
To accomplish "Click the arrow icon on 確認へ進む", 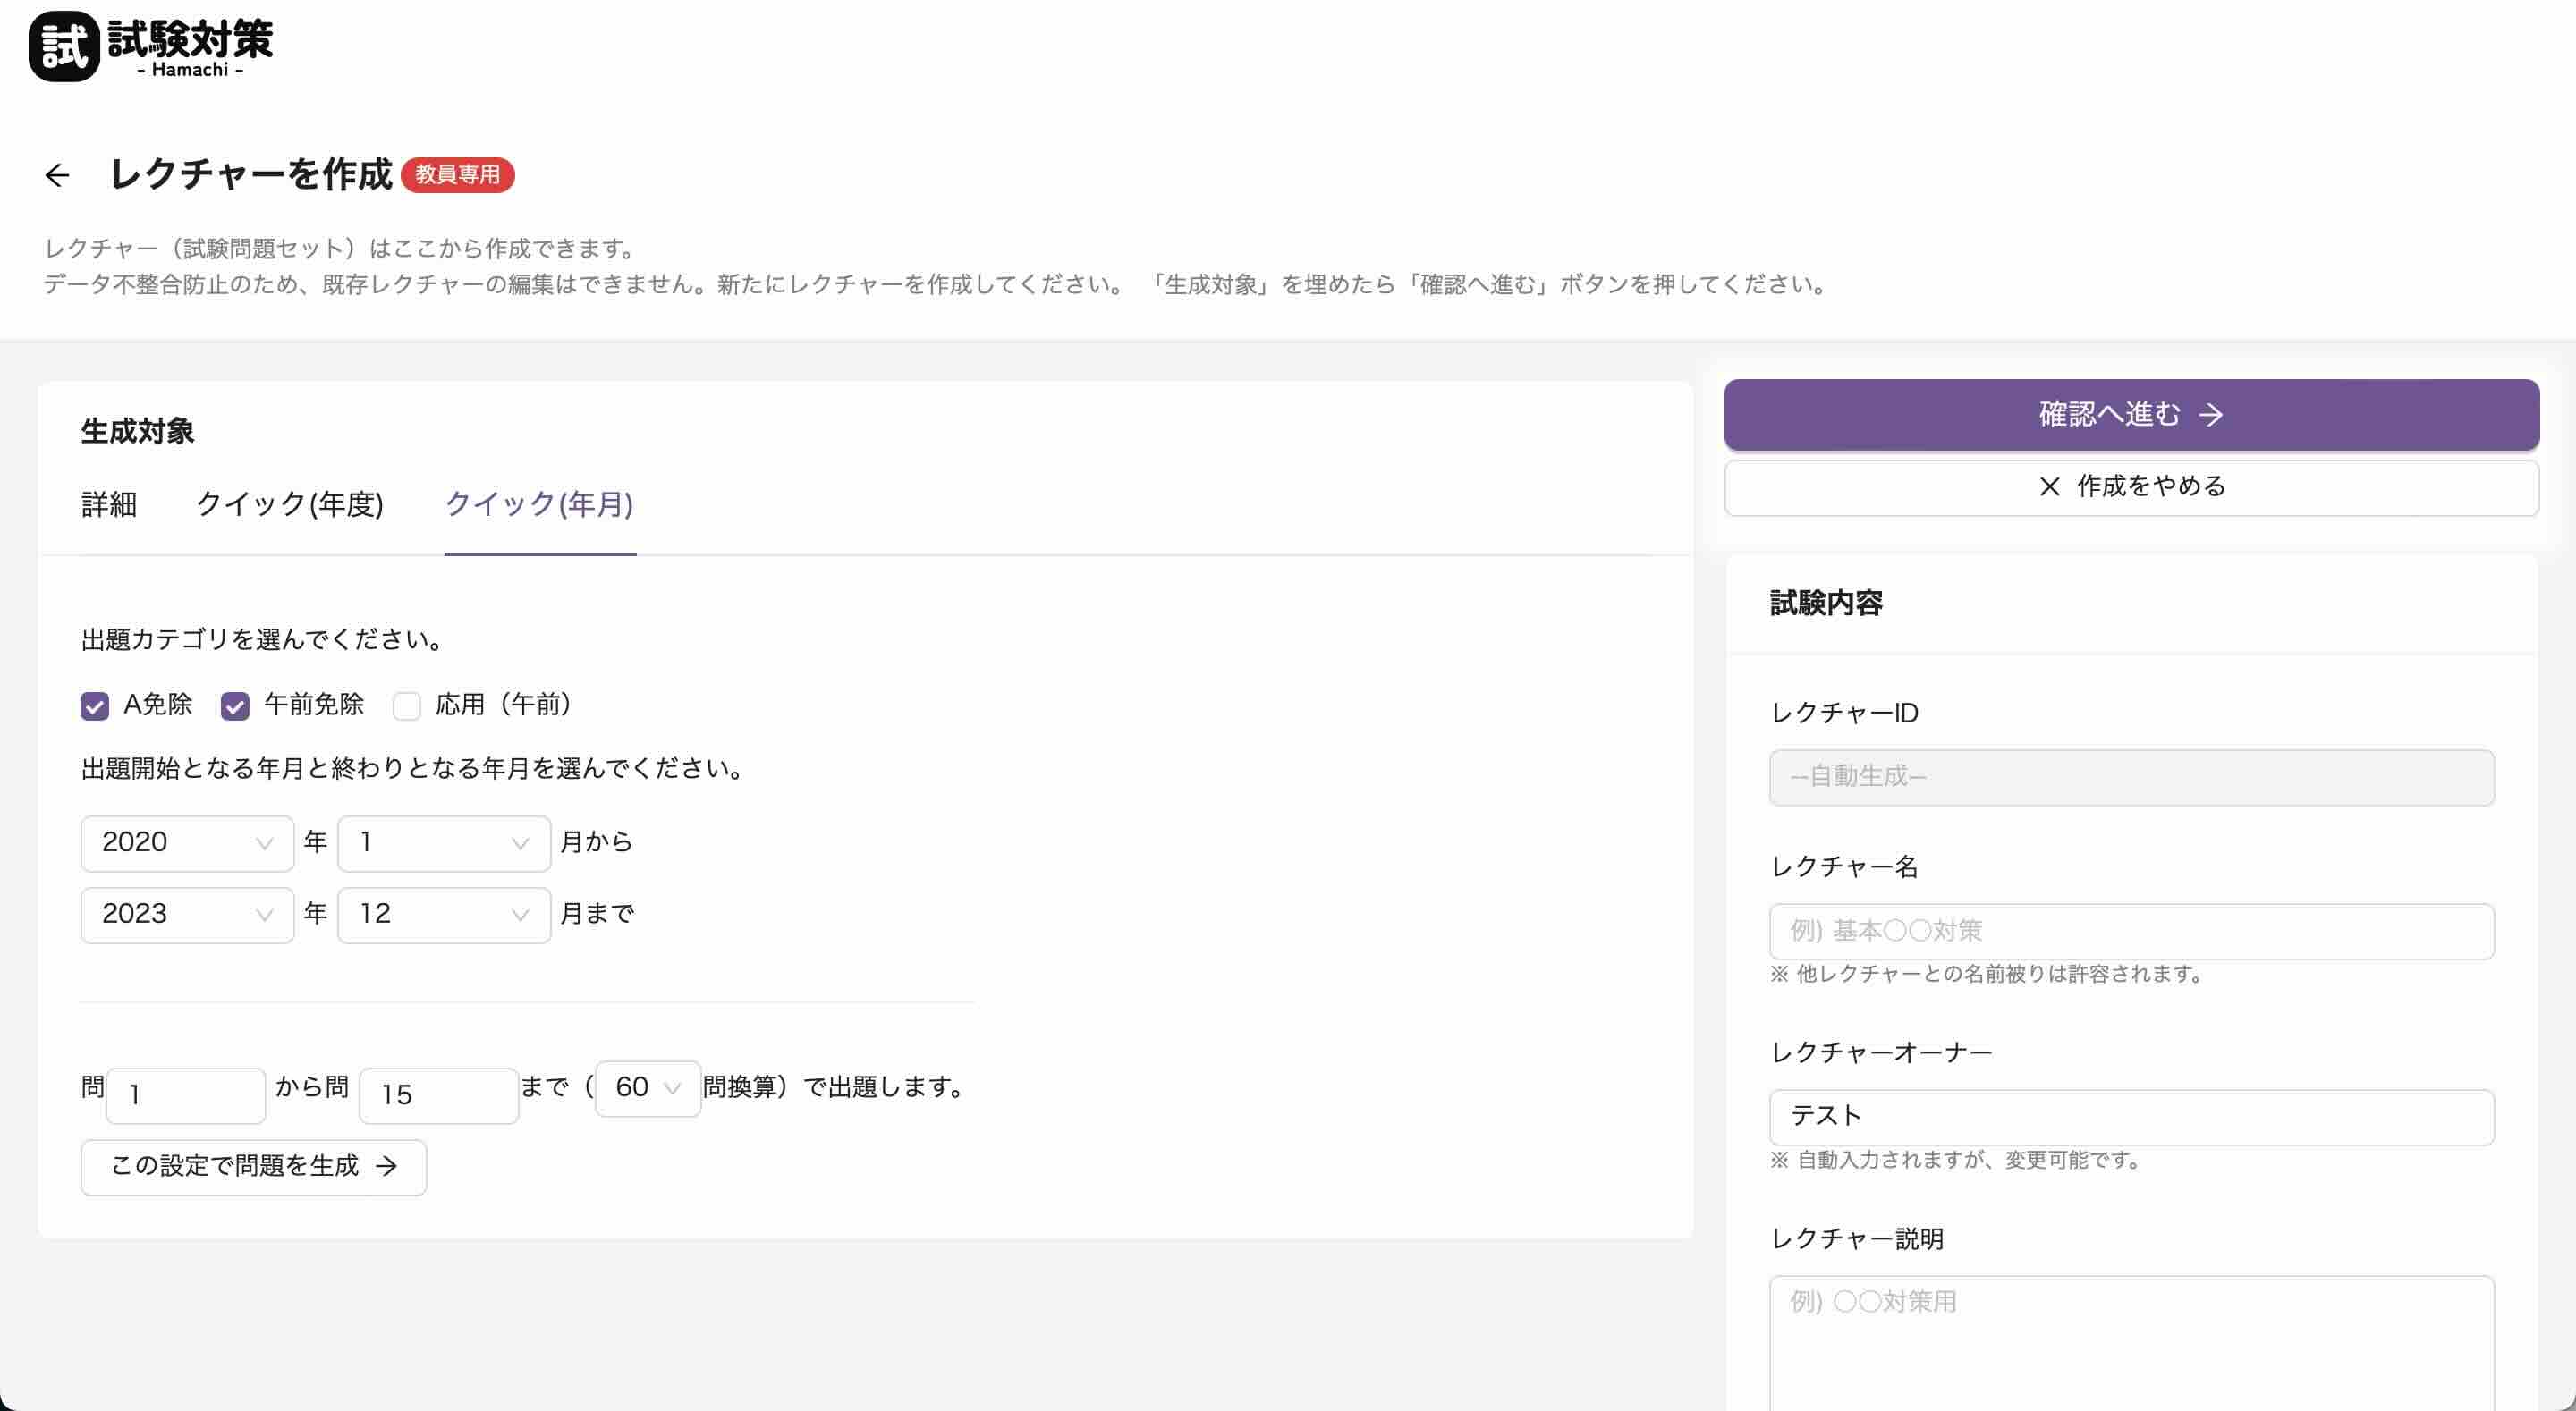I will pos(2211,415).
